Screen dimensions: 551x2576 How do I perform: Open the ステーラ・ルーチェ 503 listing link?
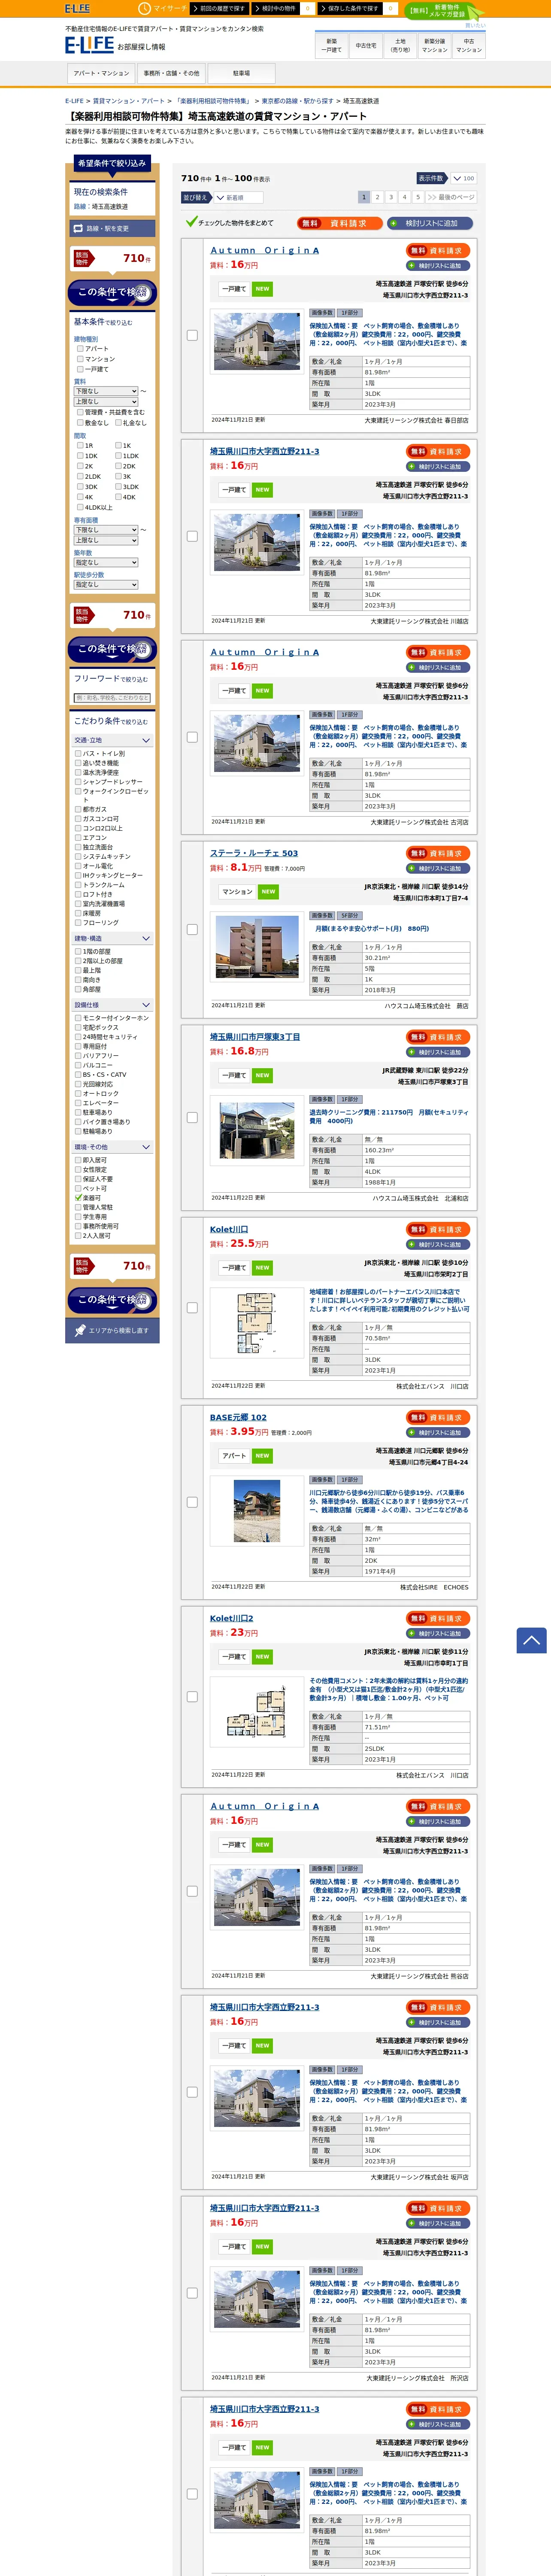pyautogui.click(x=254, y=853)
